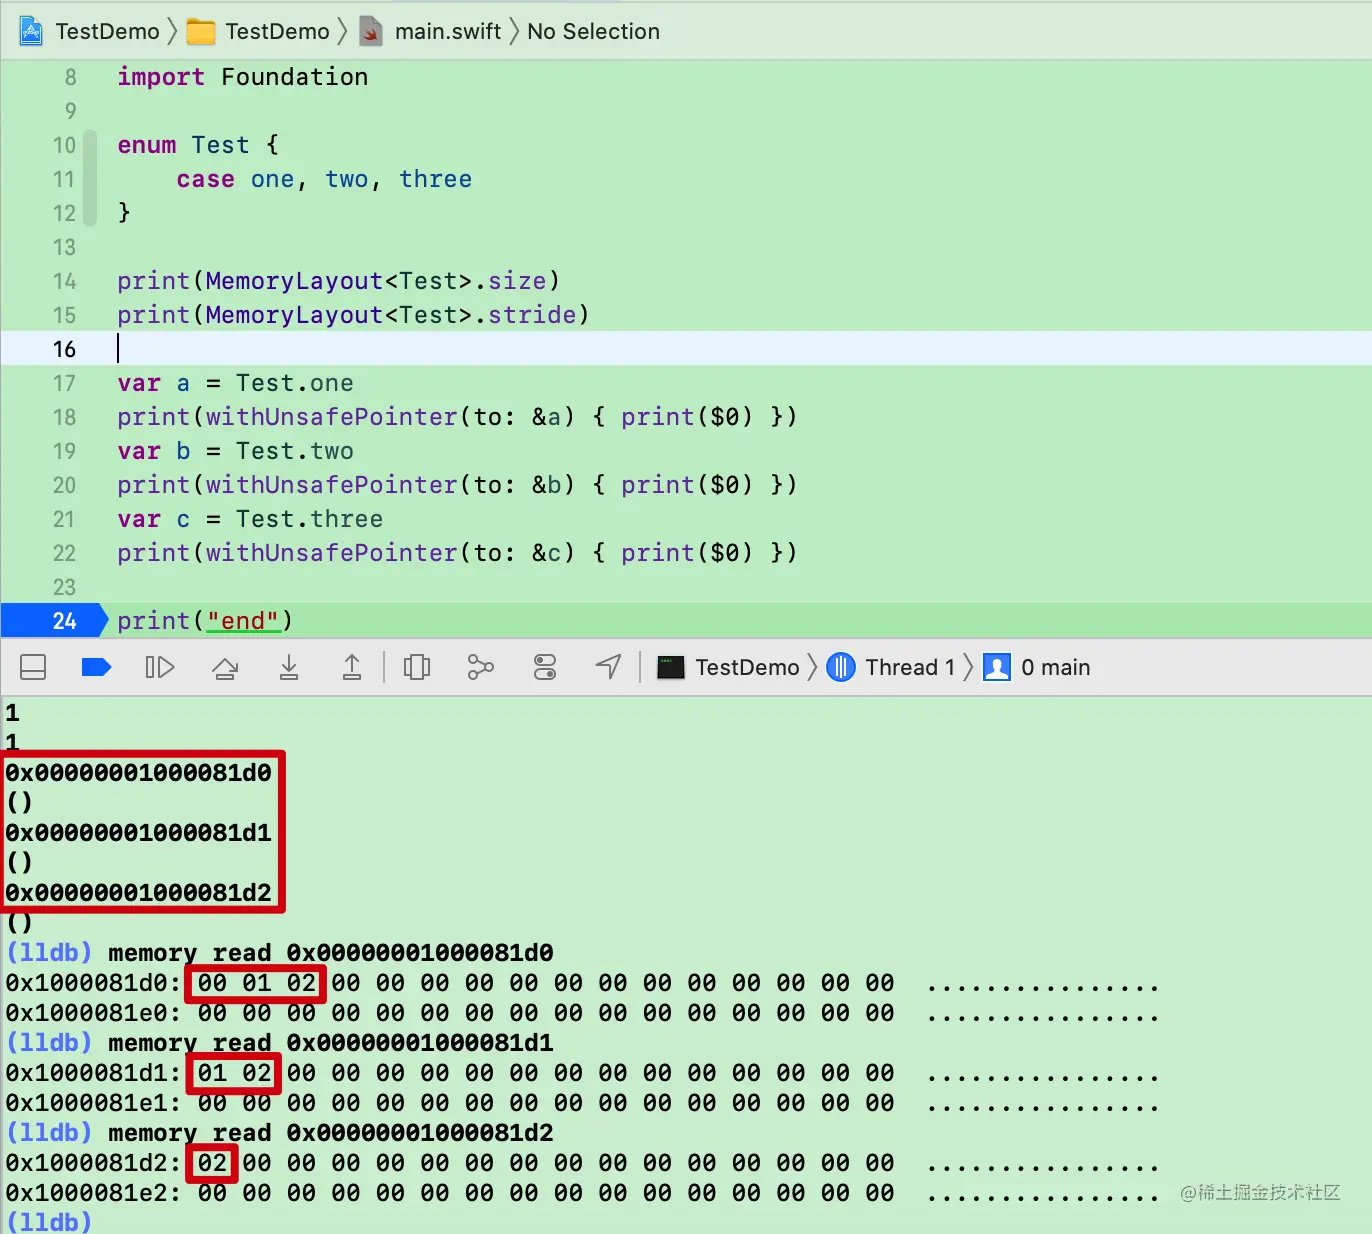Click 'memory read 0x00000001000081d0' command
Screen dimensions: 1372x1234
(x=331, y=953)
